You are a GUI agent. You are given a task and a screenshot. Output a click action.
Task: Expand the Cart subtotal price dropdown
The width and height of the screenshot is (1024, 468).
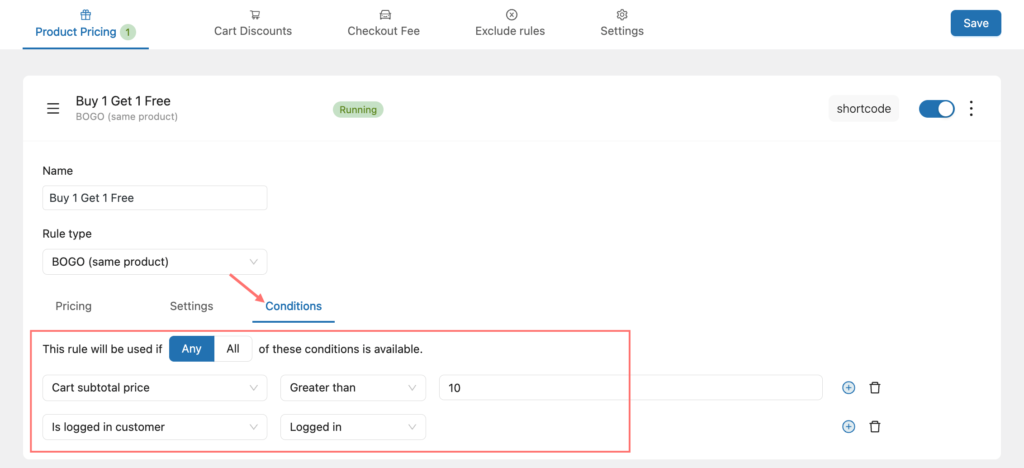(x=155, y=388)
